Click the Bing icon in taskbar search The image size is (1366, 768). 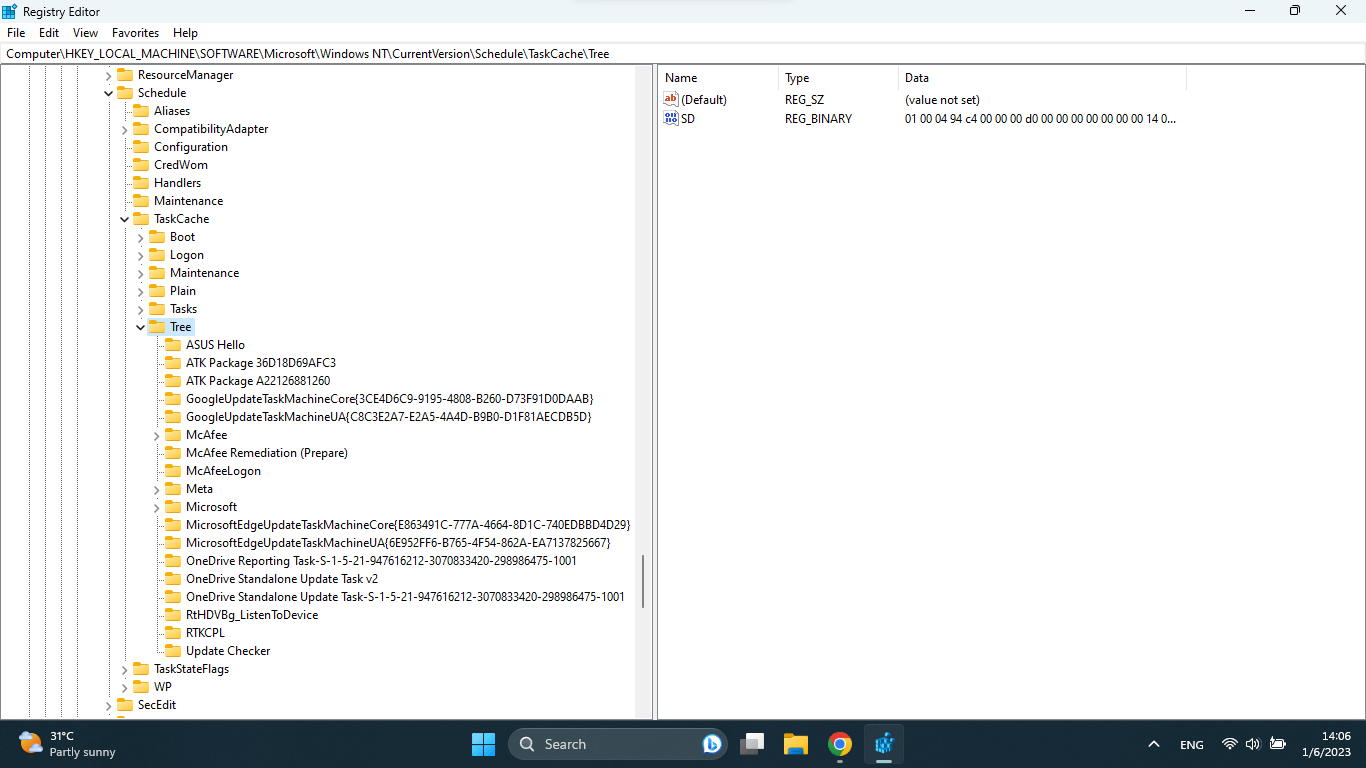tap(712, 744)
